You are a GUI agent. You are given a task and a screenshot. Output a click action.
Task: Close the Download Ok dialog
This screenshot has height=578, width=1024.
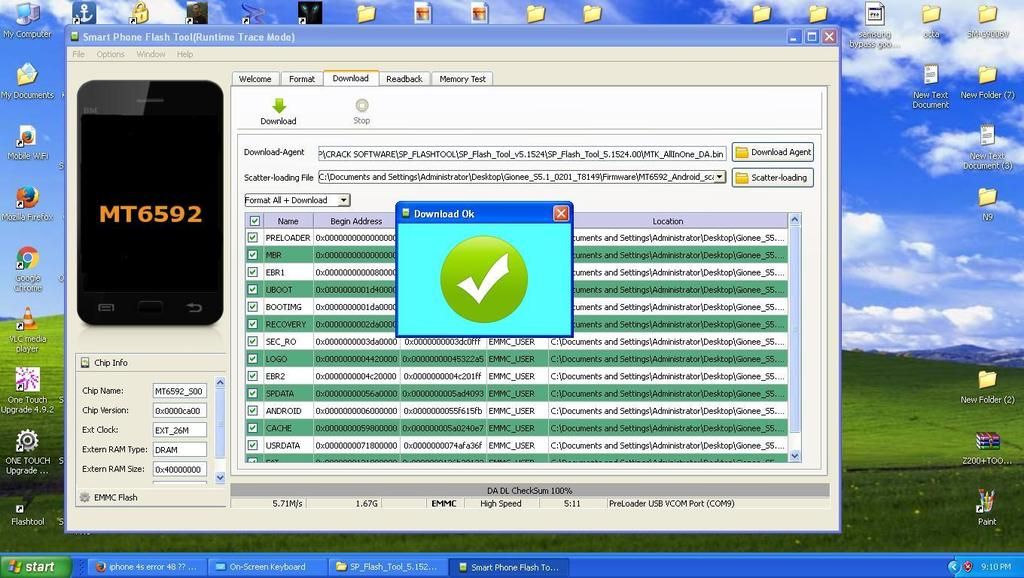point(561,214)
